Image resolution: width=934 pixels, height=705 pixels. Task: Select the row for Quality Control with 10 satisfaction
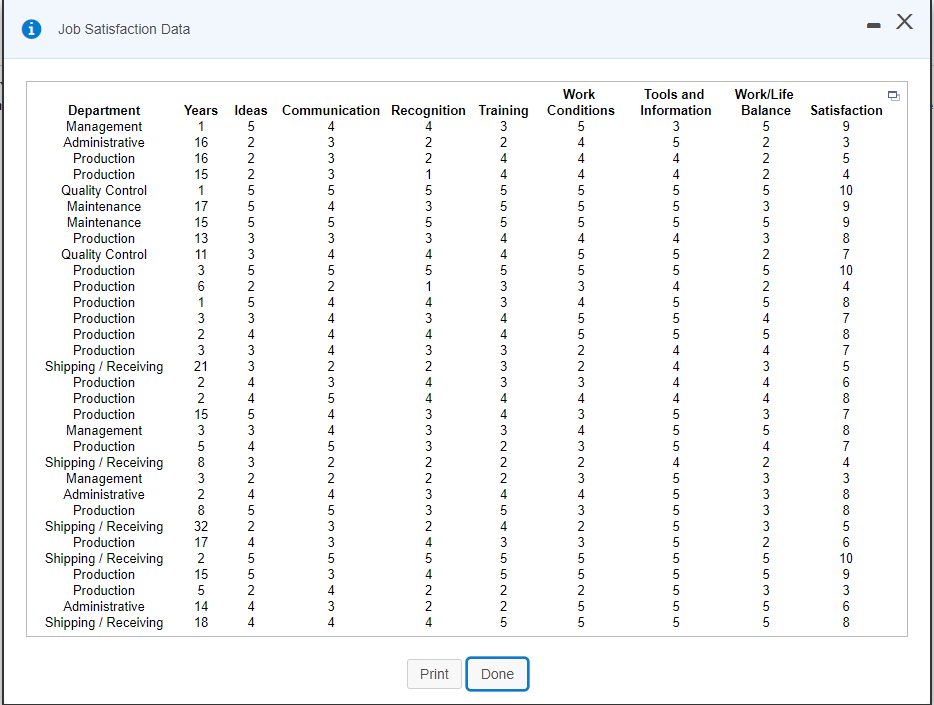coord(104,190)
